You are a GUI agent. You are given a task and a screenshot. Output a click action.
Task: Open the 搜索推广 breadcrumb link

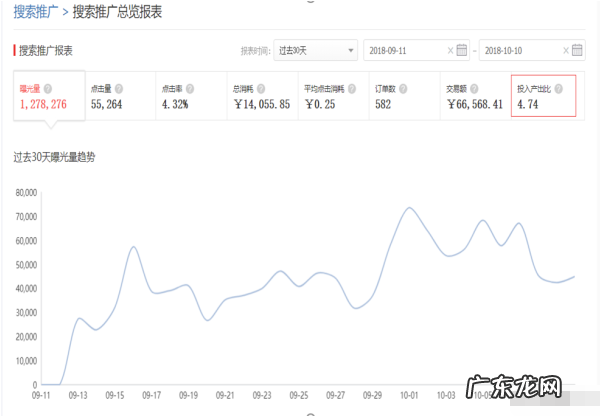(36, 11)
